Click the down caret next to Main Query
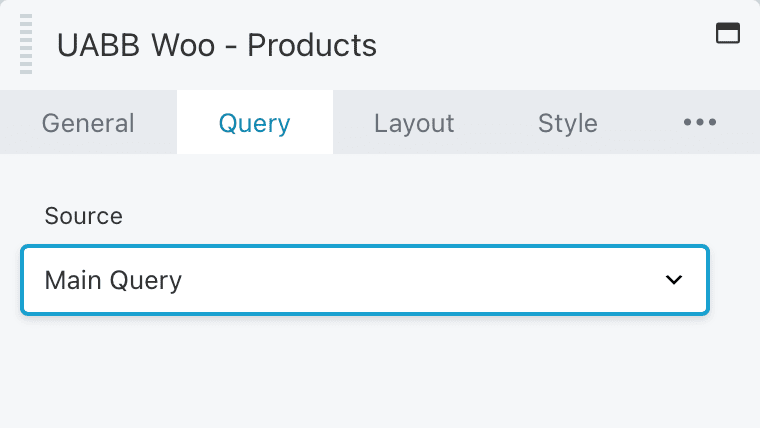The image size is (760, 428). point(674,280)
